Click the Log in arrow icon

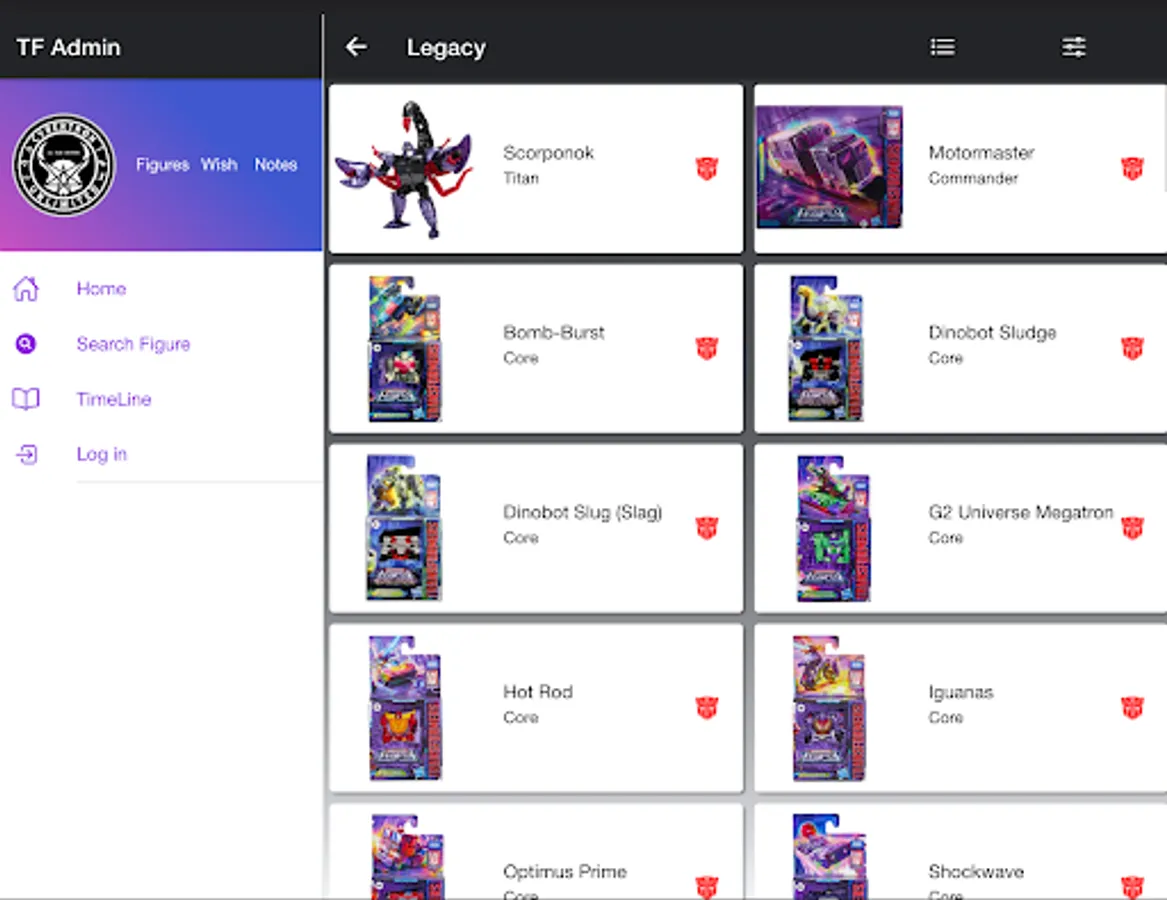[x=27, y=454]
